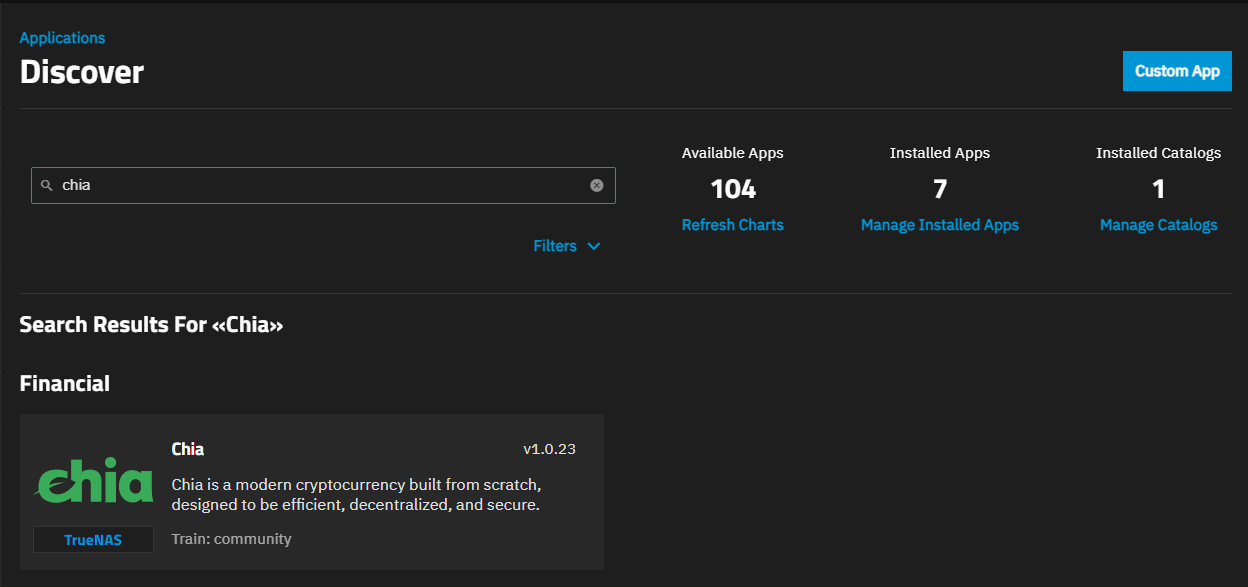
Task: Select the Chia app title
Action: click(x=188, y=449)
